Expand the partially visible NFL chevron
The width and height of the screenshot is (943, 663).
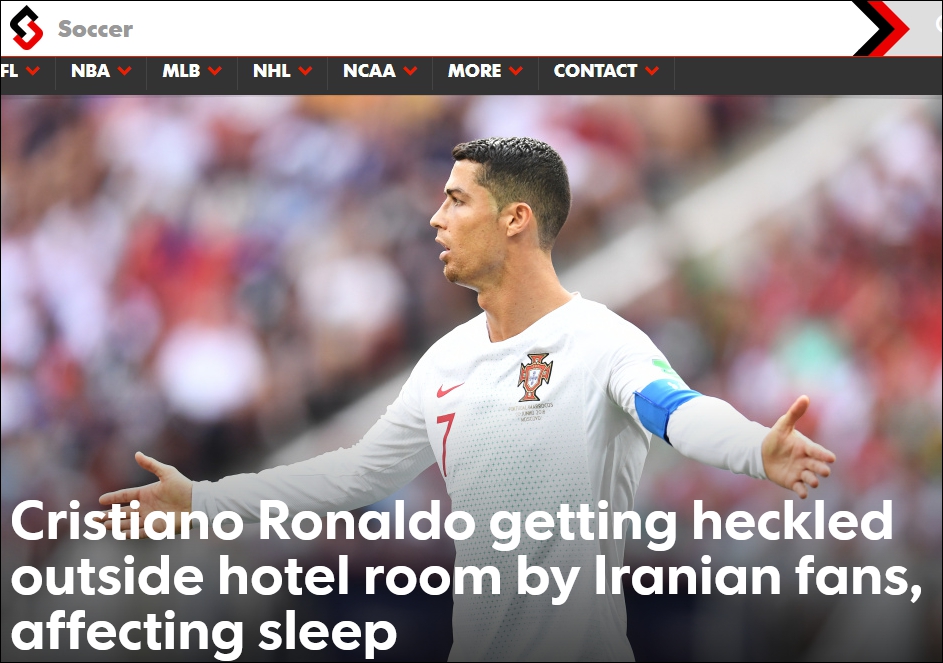(33, 71)
